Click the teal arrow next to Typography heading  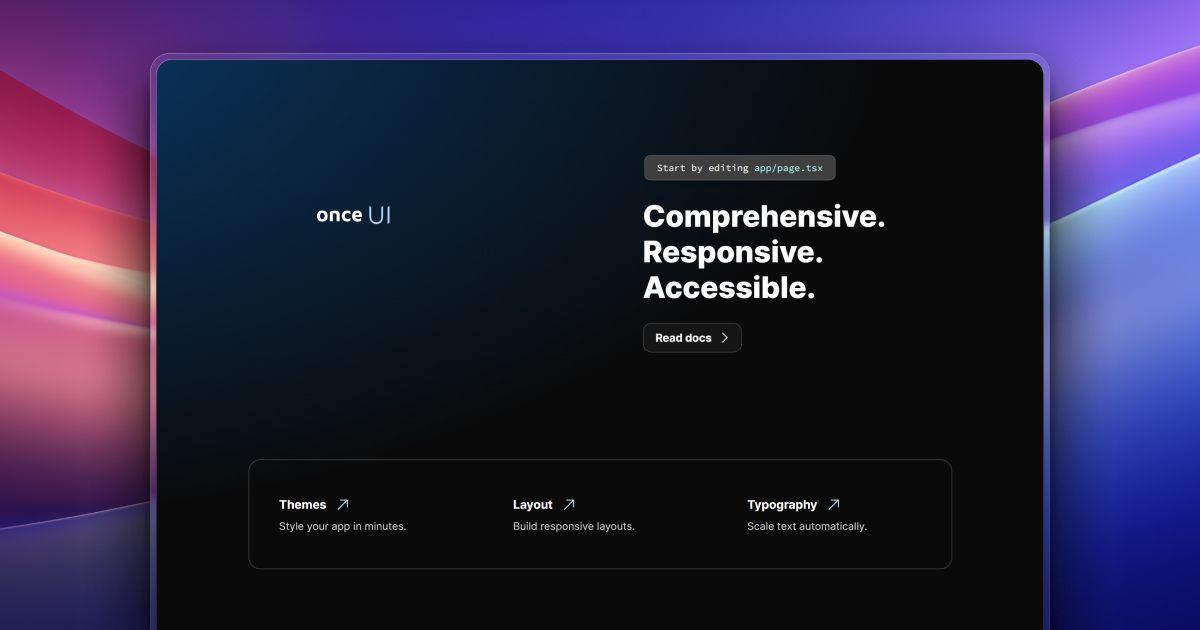click(835, 504)
